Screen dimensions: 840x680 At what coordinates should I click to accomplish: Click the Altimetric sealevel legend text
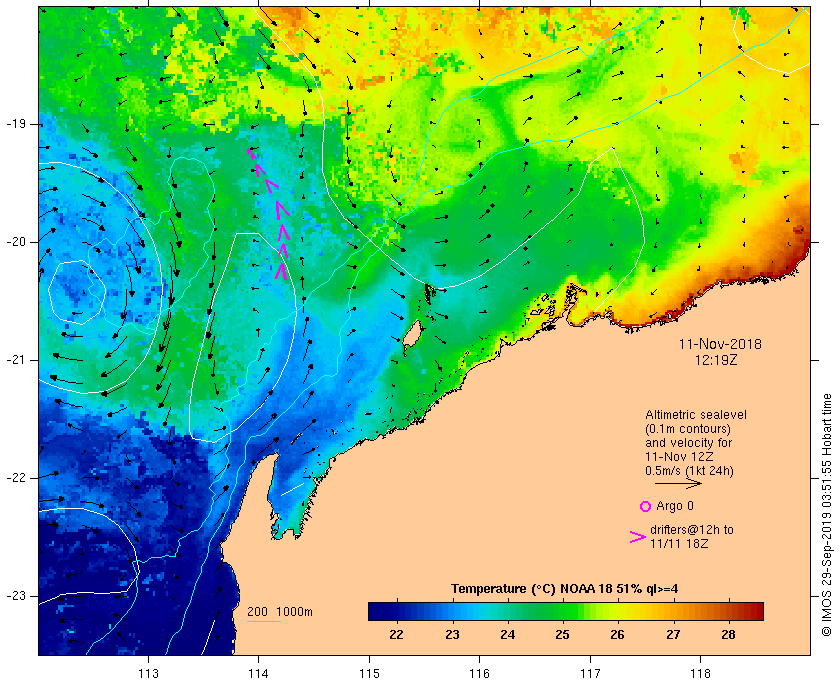tap(695, 415)
